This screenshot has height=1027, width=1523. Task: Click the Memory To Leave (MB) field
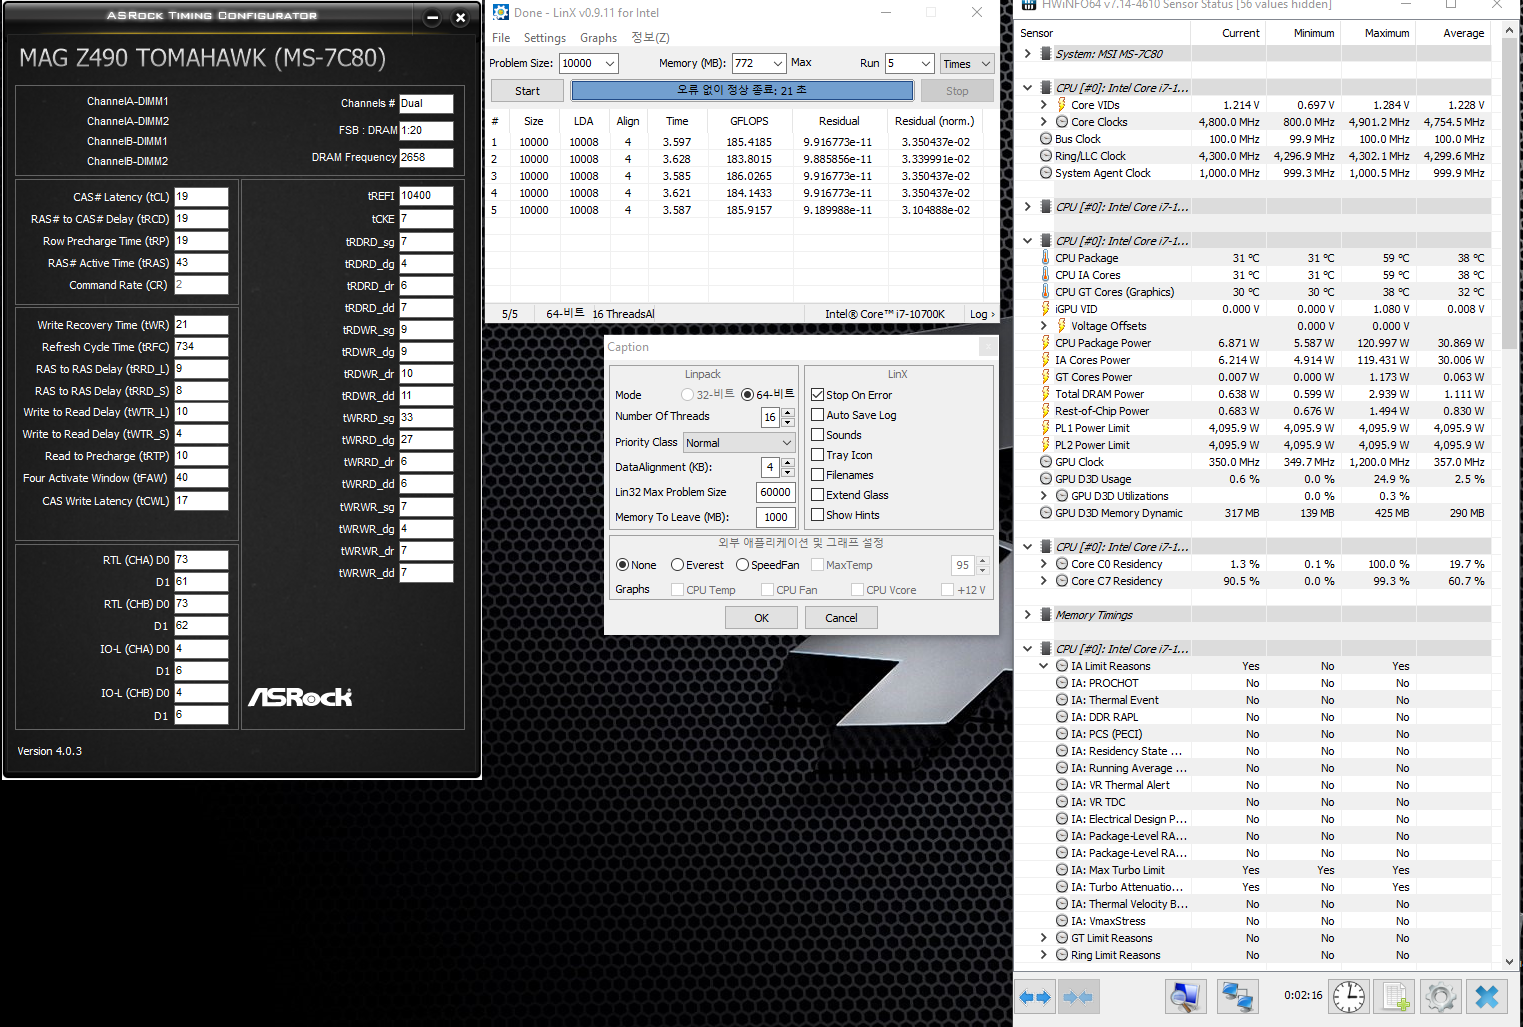tap(775, 517)
